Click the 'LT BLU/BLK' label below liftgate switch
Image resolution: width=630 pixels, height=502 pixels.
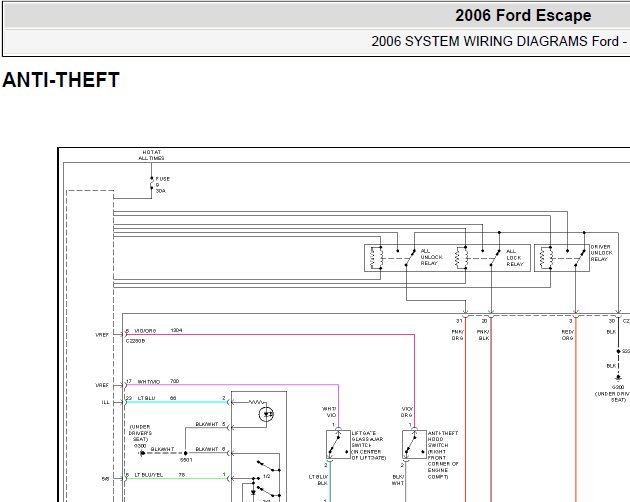tap(319, 480)
